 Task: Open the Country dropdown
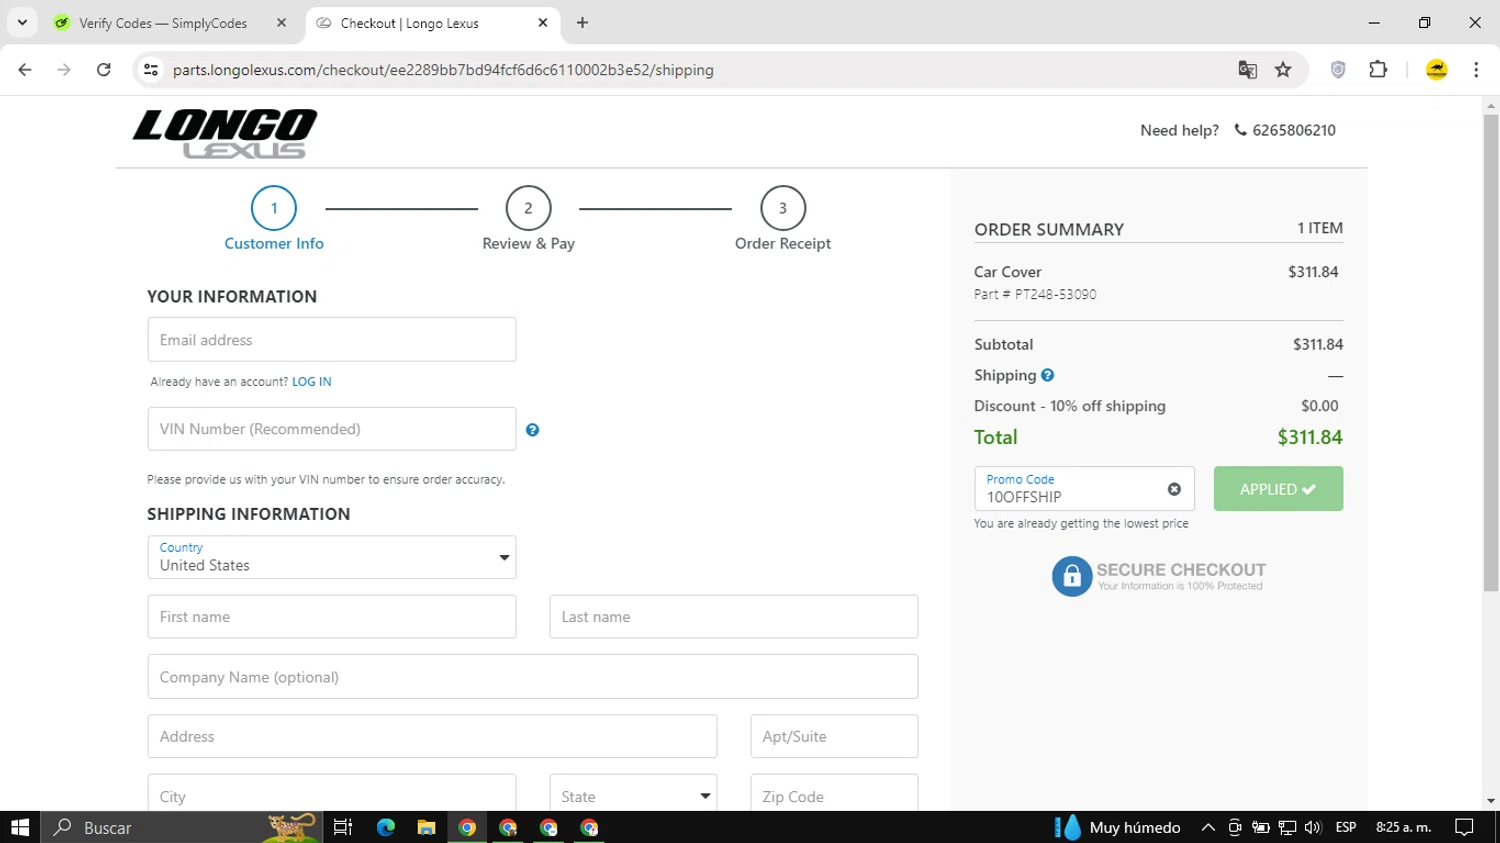point(332,557)
